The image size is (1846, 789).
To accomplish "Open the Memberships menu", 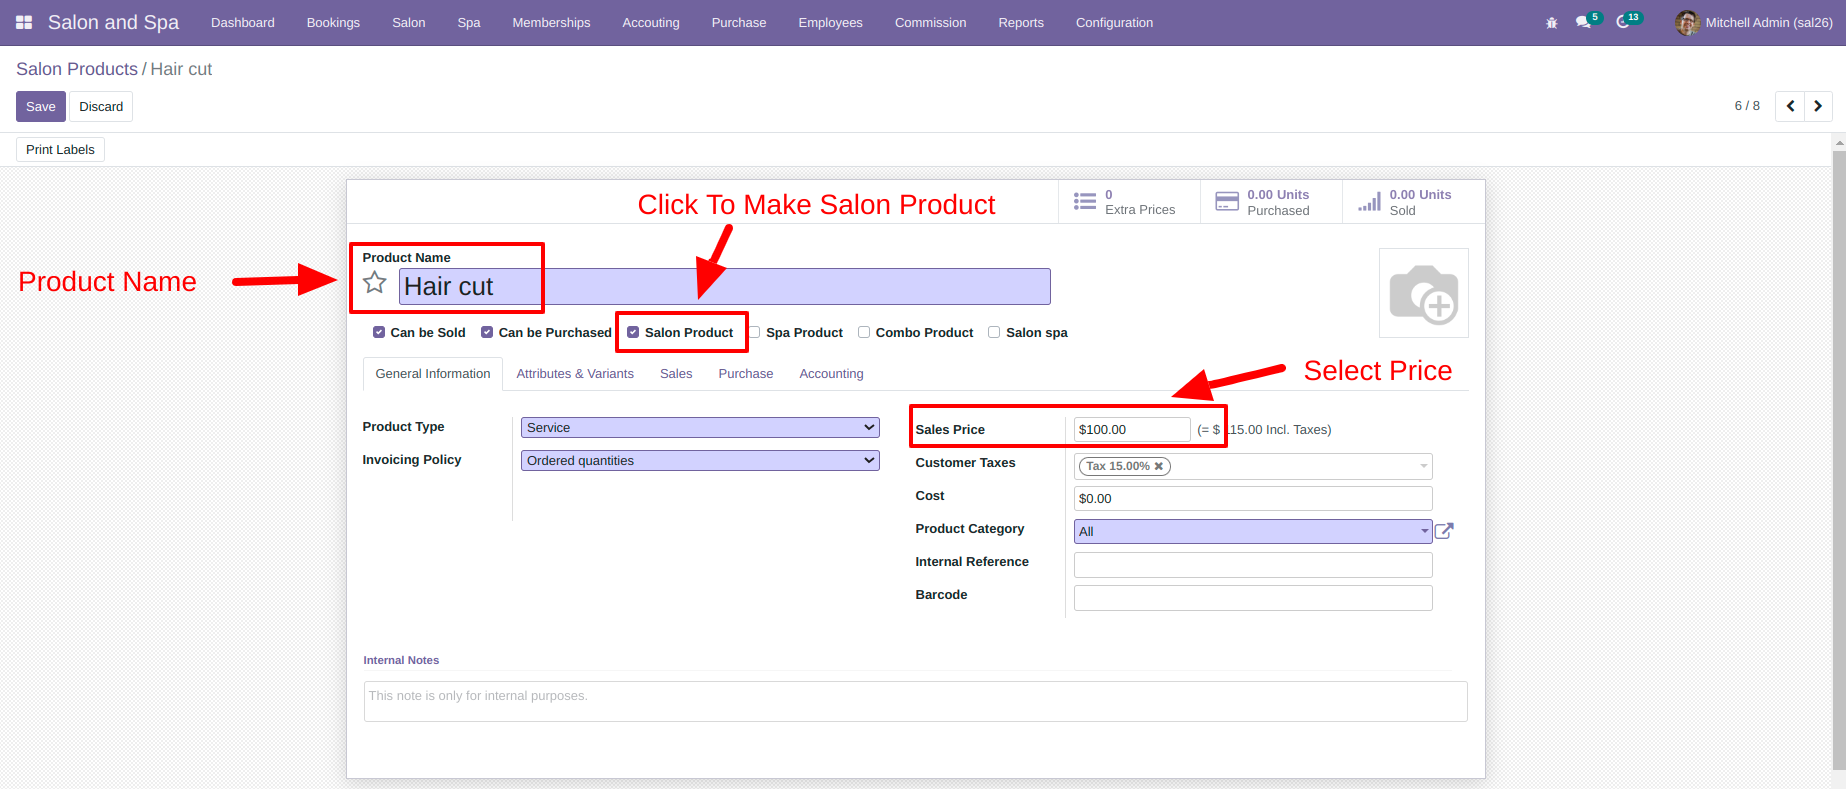I will (x=551, y=22).
